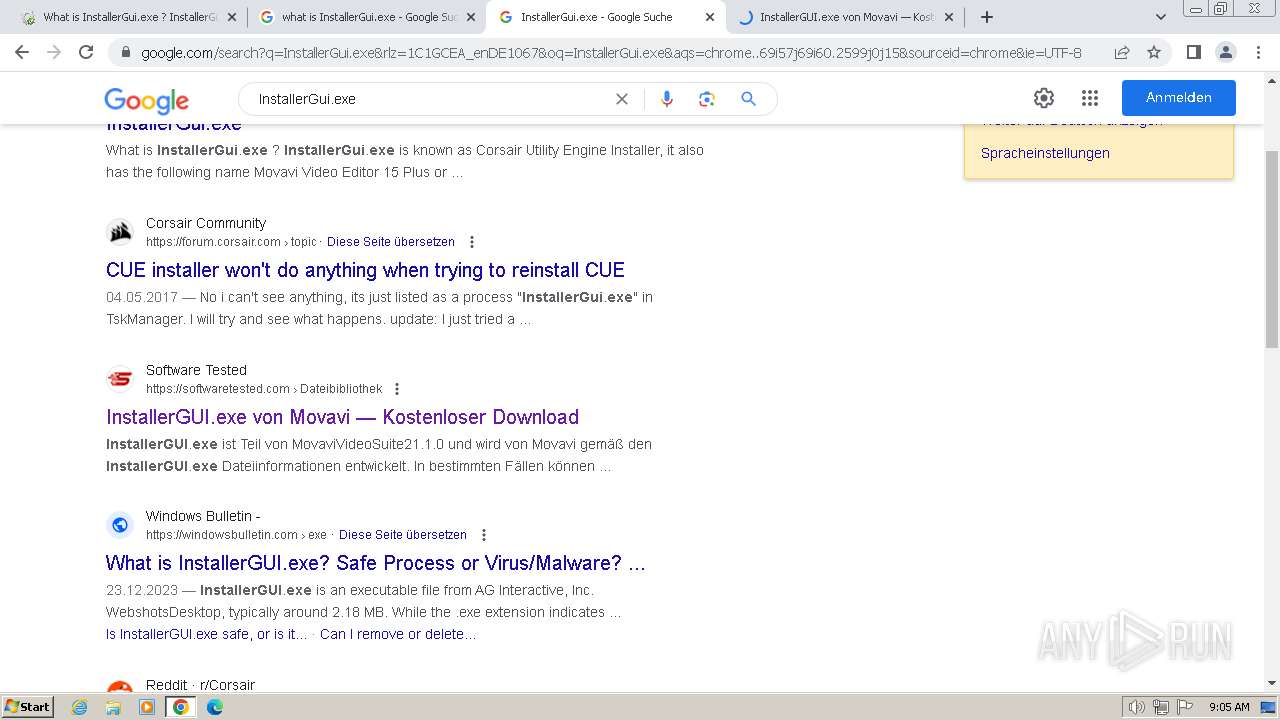Click the Windows Bulletin site favicon
This screenshot has width=1280, height=720.
(x=120, y=525)
